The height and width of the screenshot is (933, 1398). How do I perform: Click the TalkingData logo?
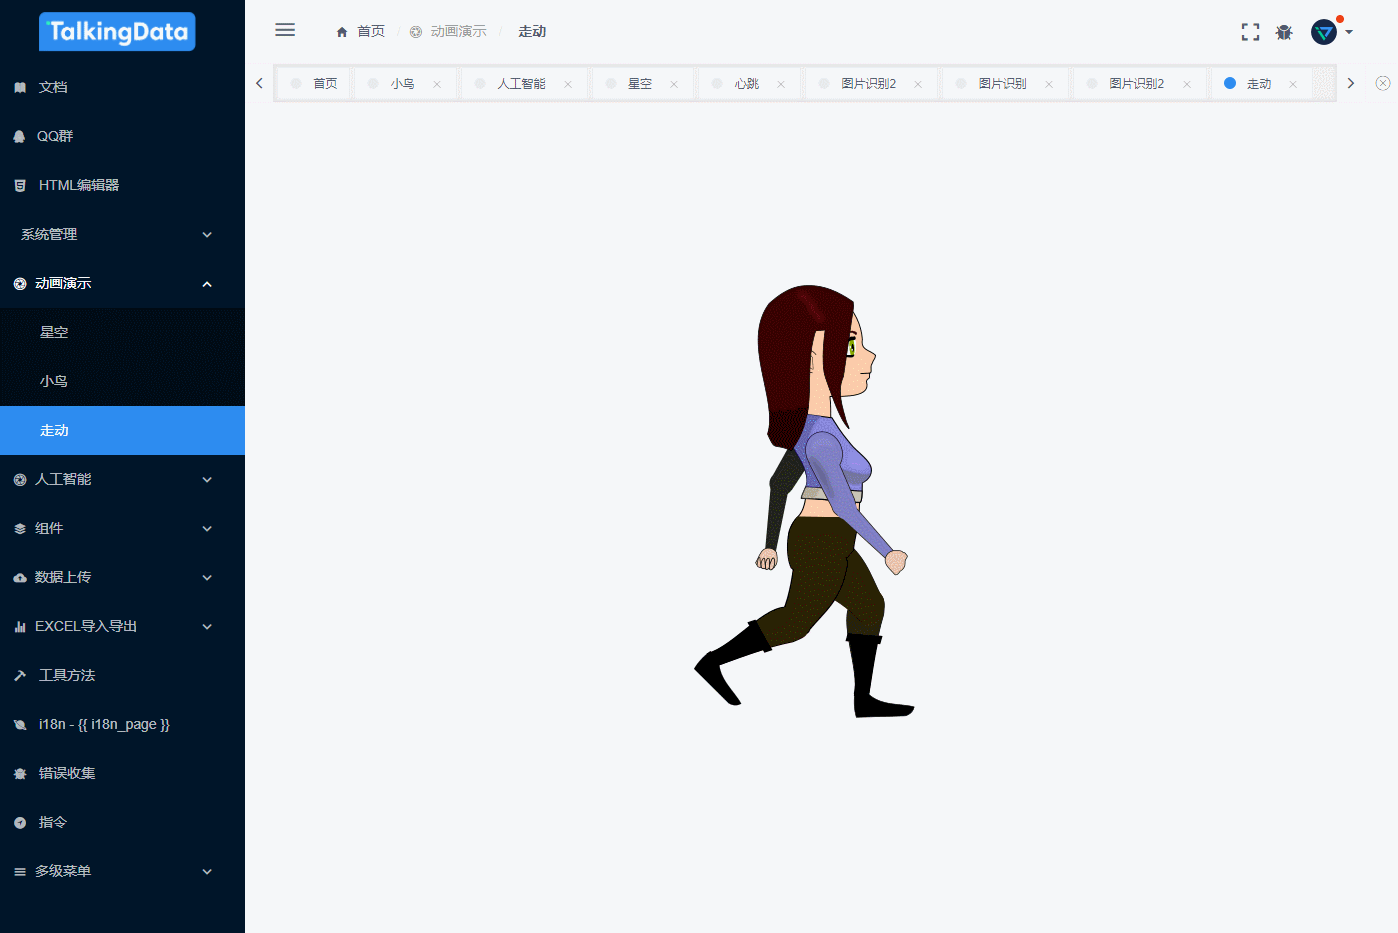[x=117, y=31]
